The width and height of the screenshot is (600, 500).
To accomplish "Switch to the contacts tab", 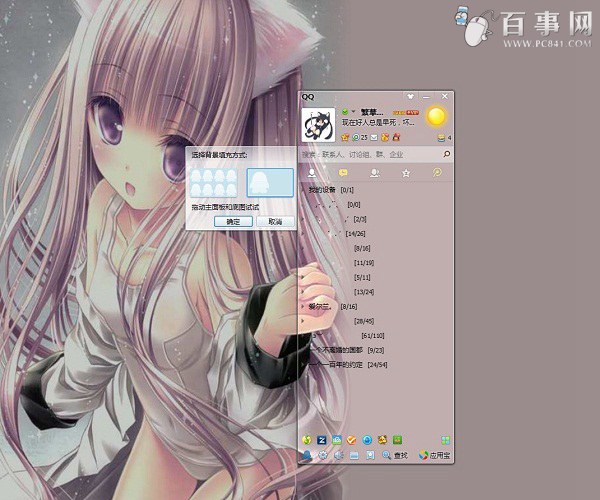I will tap(312, 173).
